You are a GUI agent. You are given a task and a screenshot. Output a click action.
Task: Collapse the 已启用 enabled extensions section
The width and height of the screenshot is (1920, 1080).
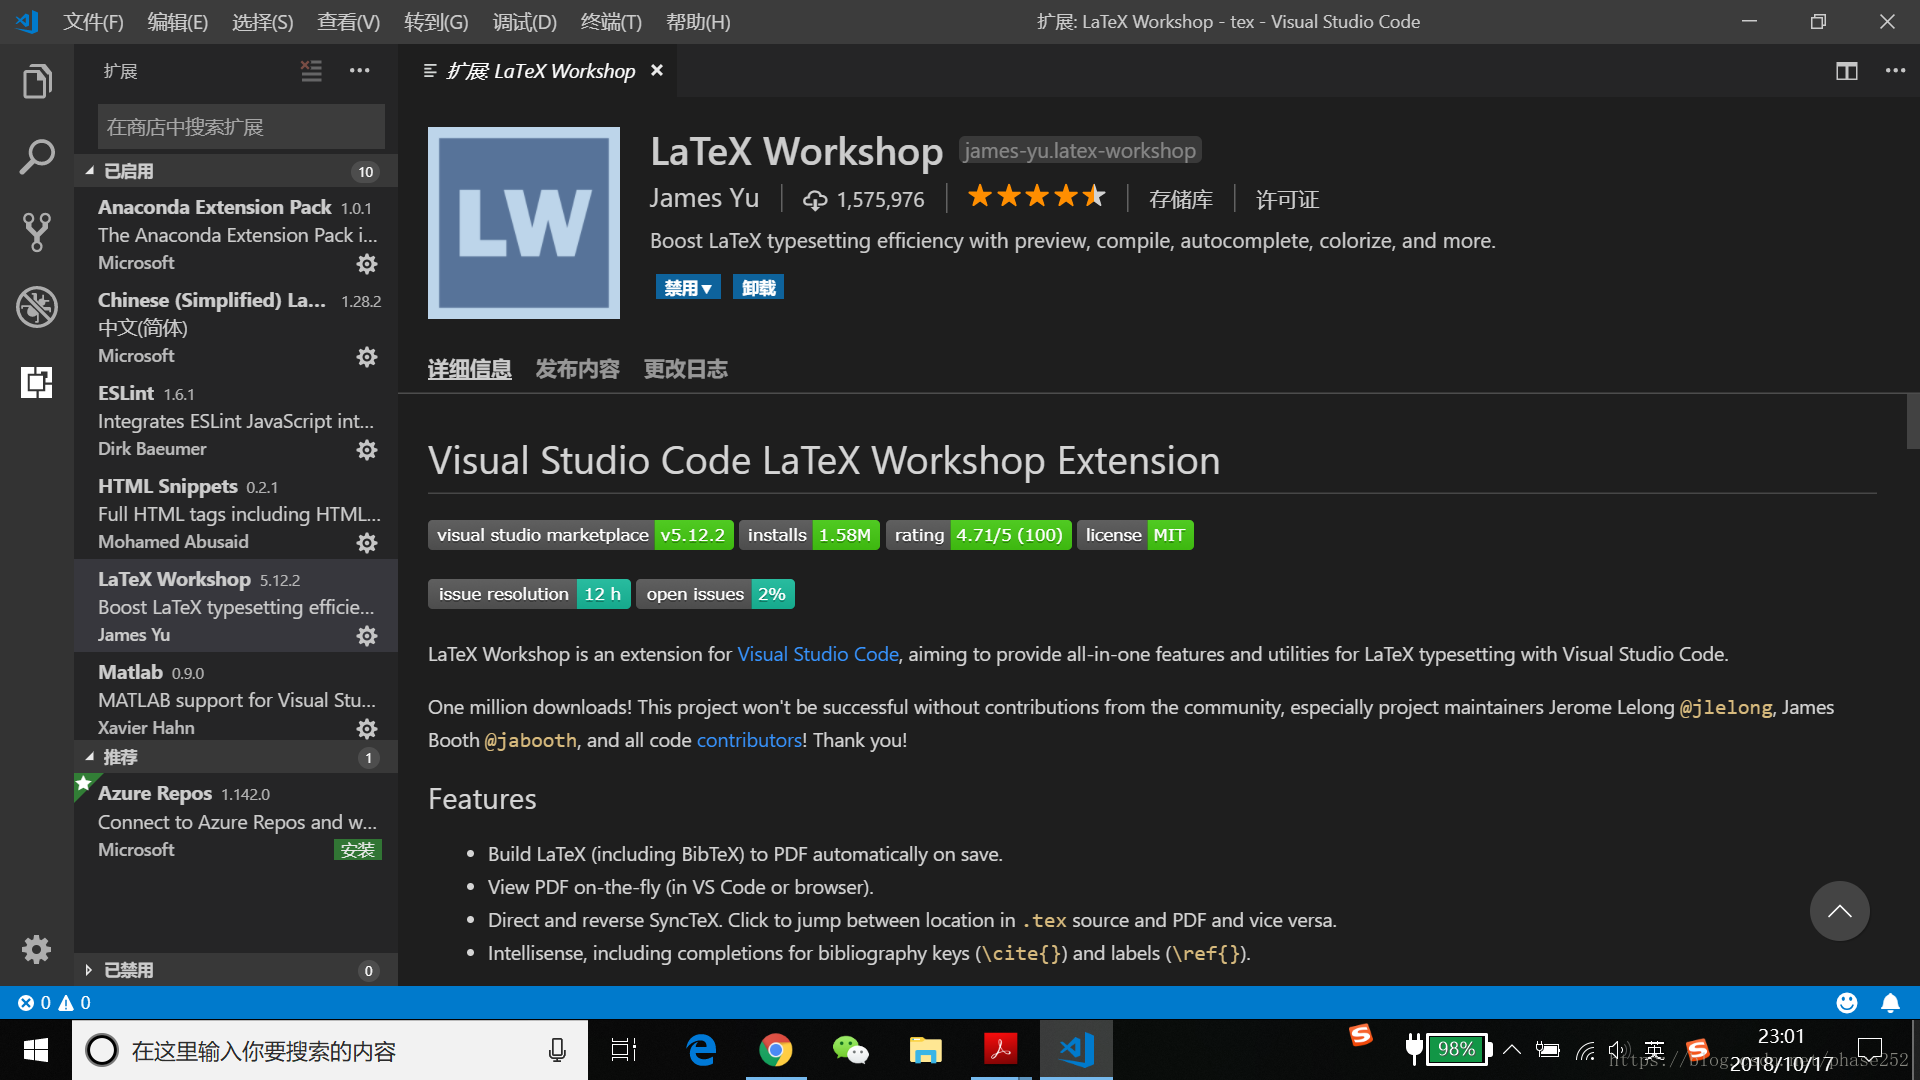click(236, 171)
